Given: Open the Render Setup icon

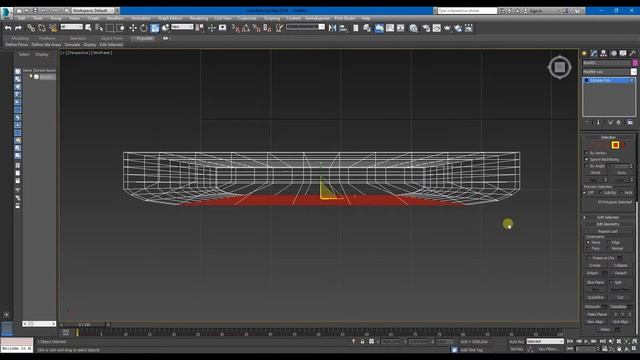Looking at the screenshot, I should click(x=426, y=28).
